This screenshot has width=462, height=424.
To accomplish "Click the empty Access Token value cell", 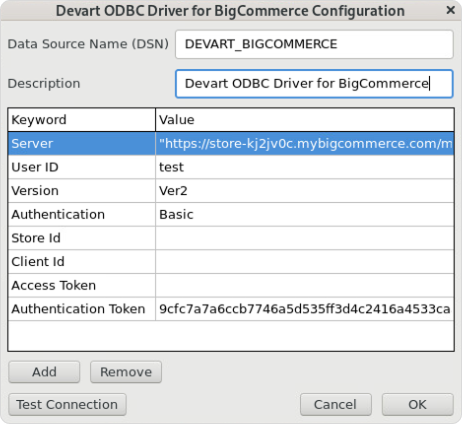I will (305, 286).
